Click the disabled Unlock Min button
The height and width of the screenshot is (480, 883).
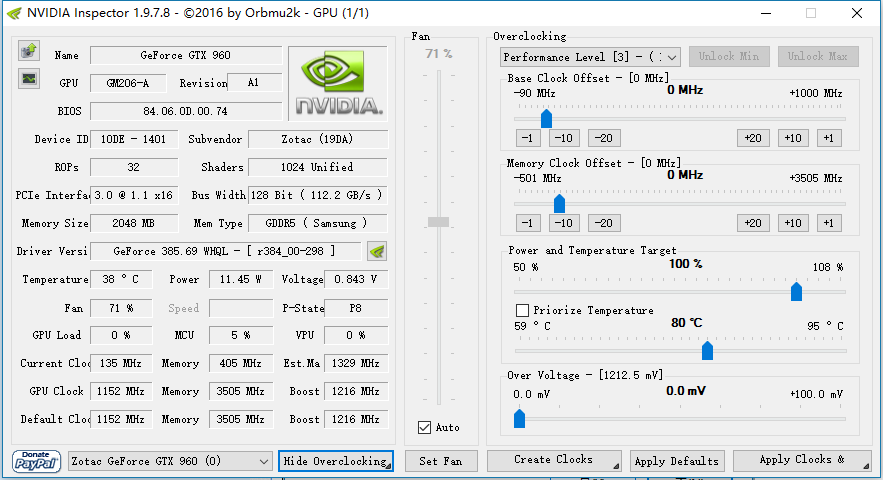point(729,56)
